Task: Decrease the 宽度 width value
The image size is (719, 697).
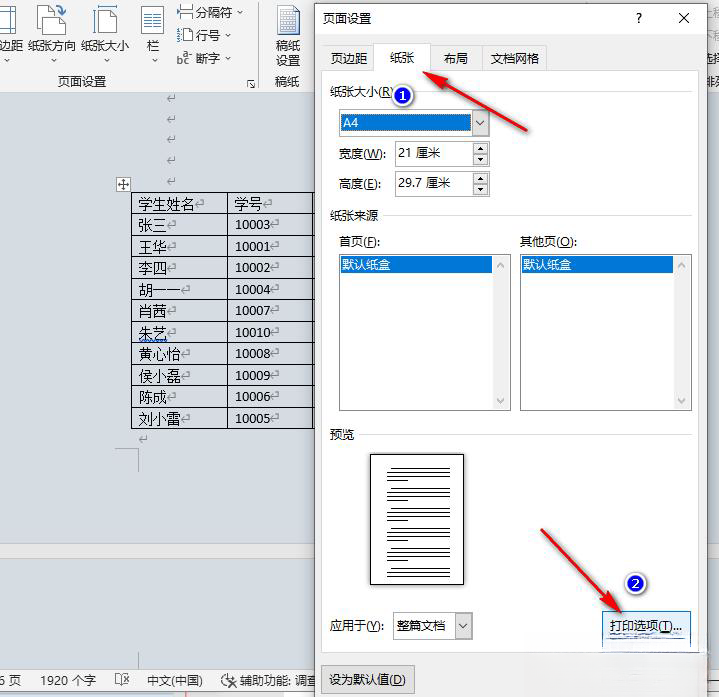Action: coord(480,159)
